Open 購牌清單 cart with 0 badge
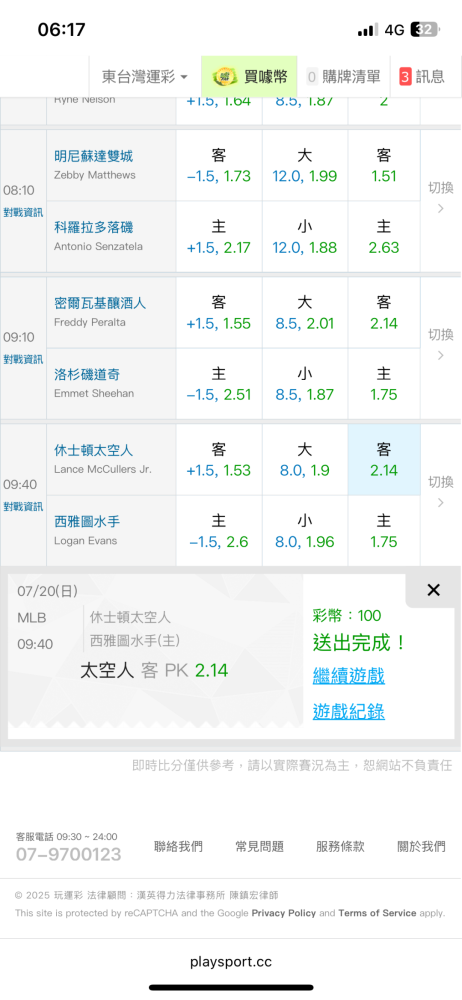 343,77
